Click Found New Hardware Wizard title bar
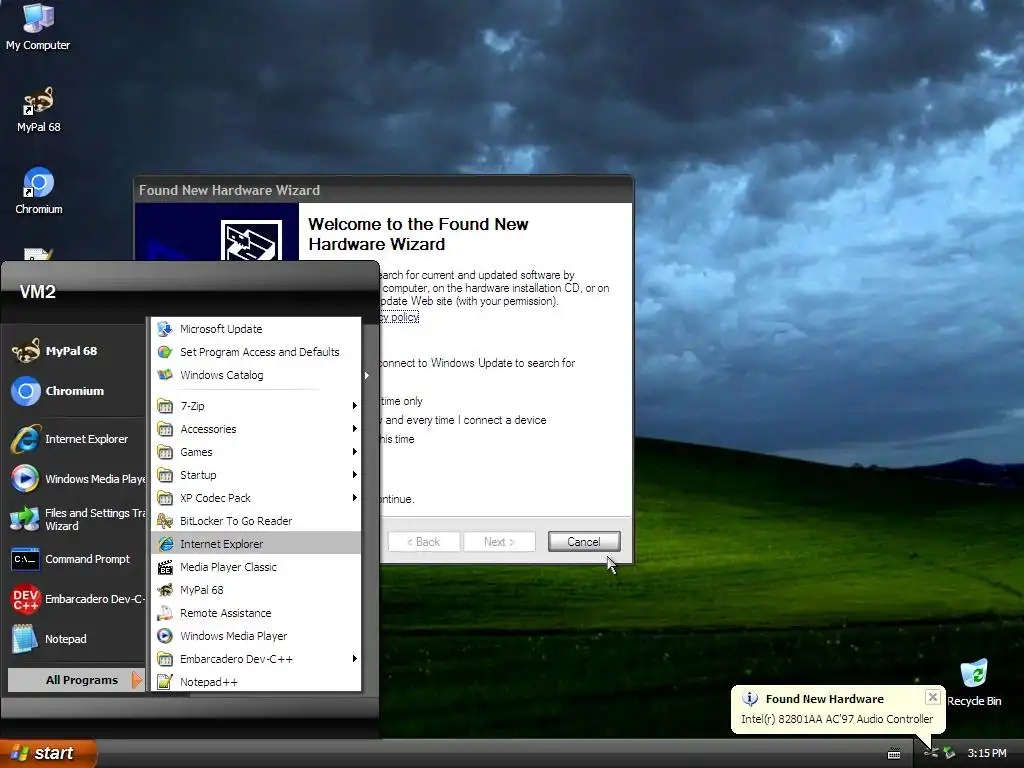Screen dimensions: 1024x768 click(x=383, y=190)
